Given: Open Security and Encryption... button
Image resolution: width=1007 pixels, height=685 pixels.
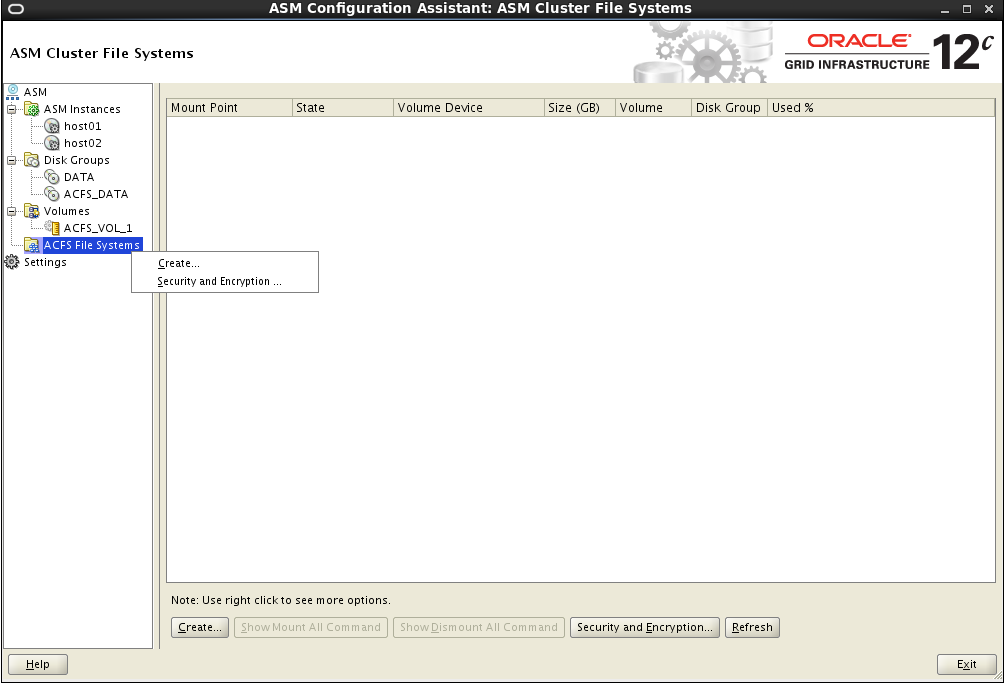Looking at the screenshot, I should tap(645, 627).
